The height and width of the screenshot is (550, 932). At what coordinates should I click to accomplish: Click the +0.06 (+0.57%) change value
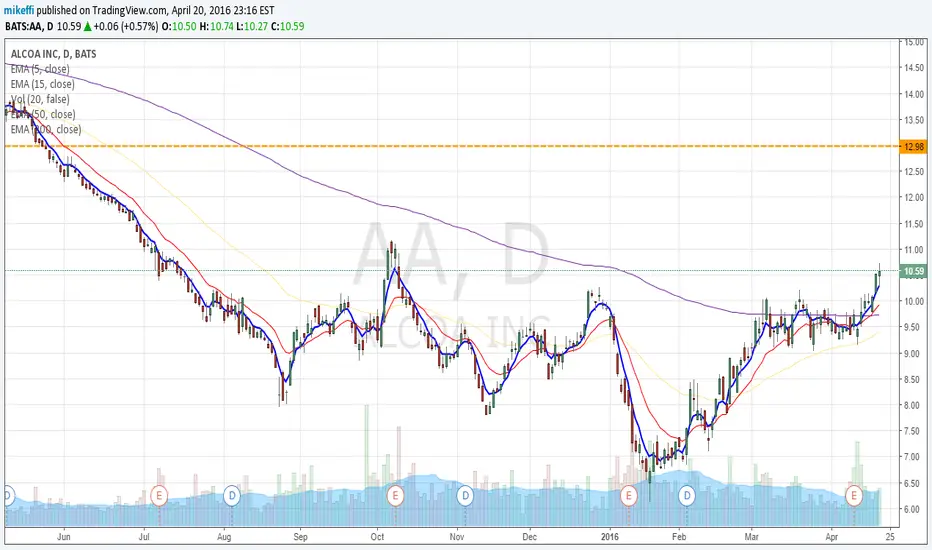(x=125, y=26)
